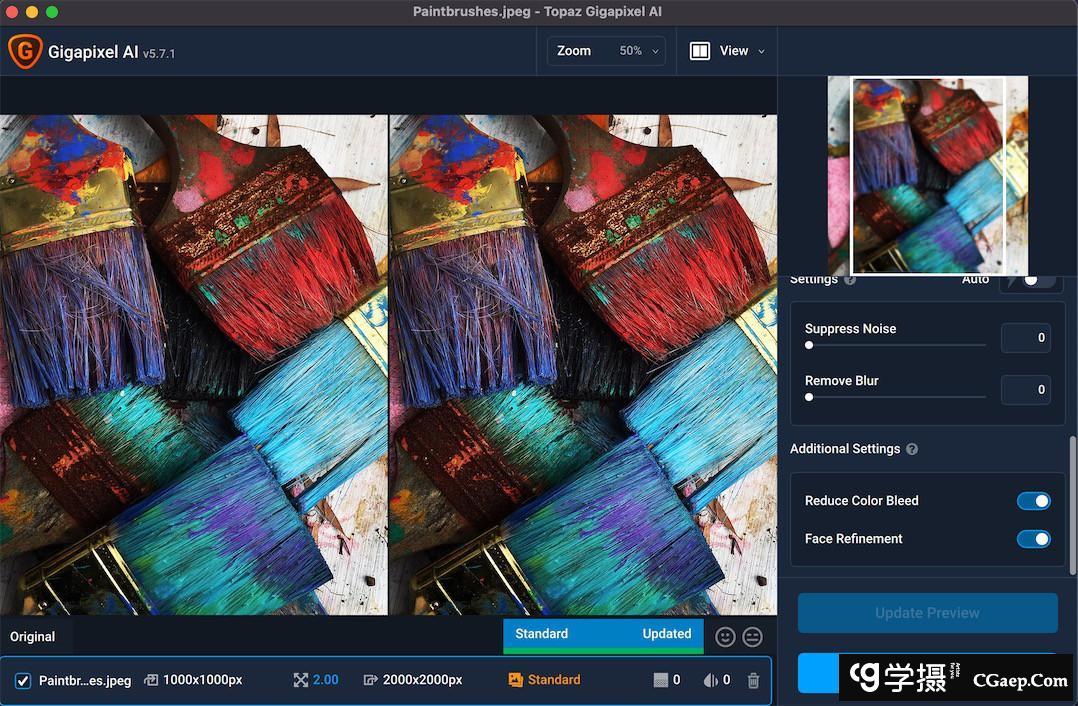The image size is (1078, 706).
Task: Turn off the Face Refinement switch
Action: click(1033, 539)
